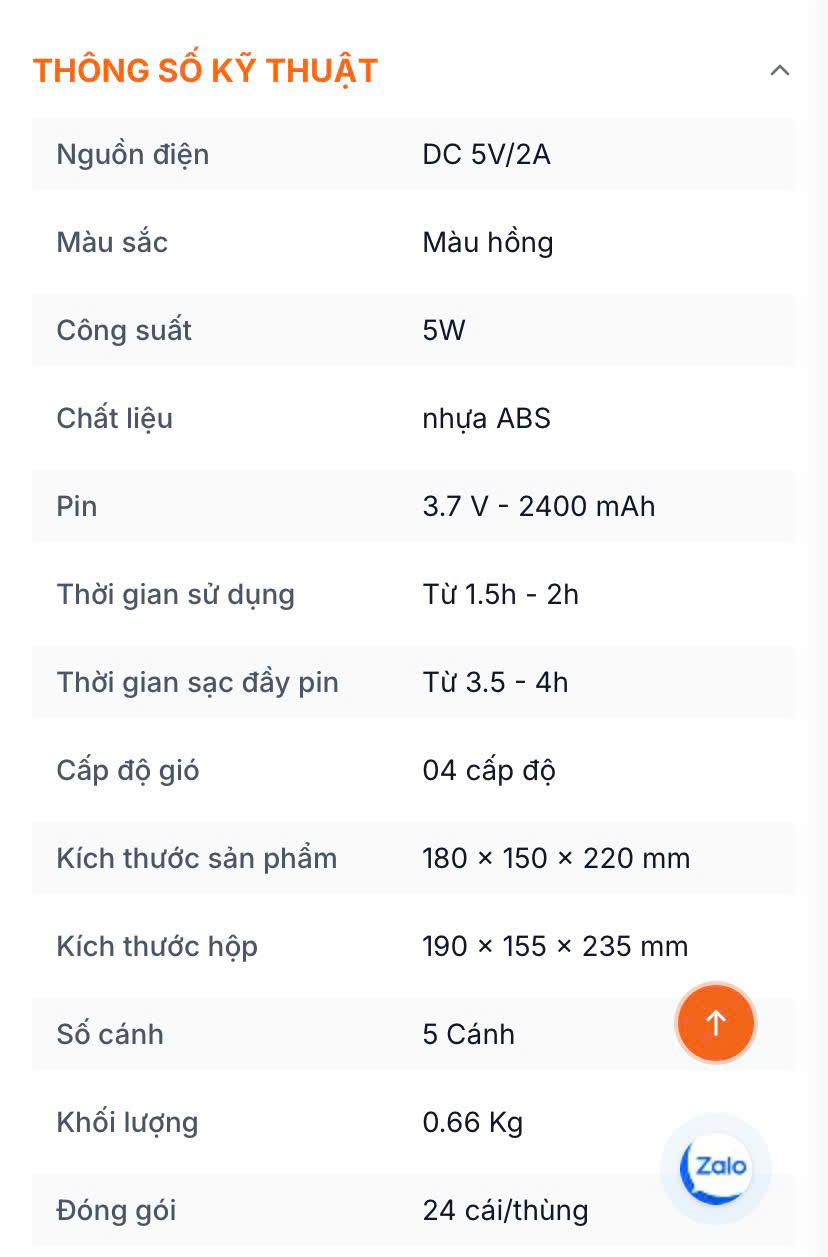Click the 04 cấp độ value
Image resolution: width=828 pixels, height=1257 pixels.
pos(489,770)
